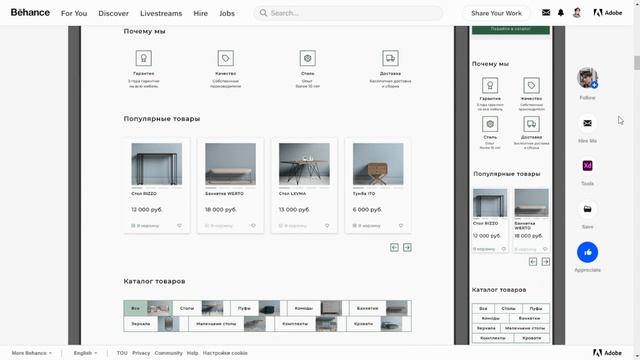Image resolution: width=640 pixels, height=360 pixels.
Task: Open the Adobe XD Tools icon
Action: [x=587, y=166]
